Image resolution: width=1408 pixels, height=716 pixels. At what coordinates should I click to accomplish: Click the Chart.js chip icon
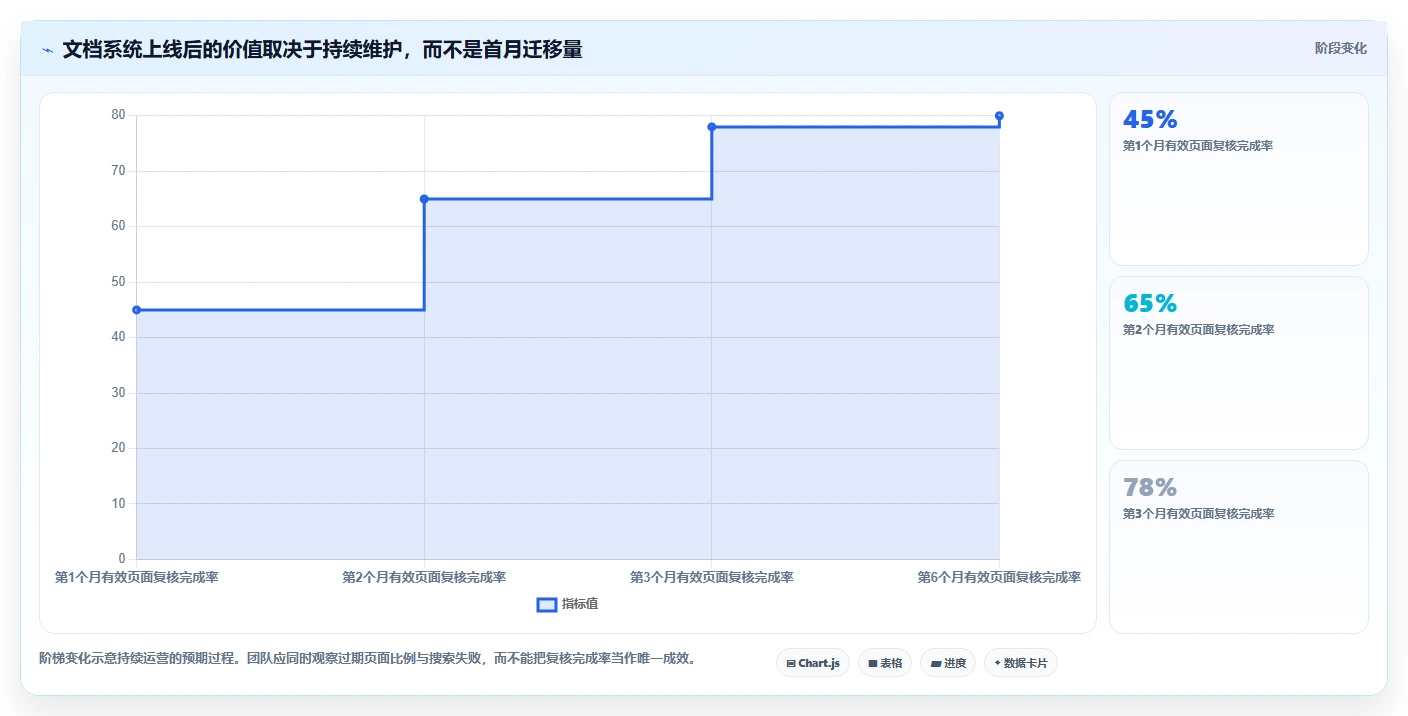791,664
